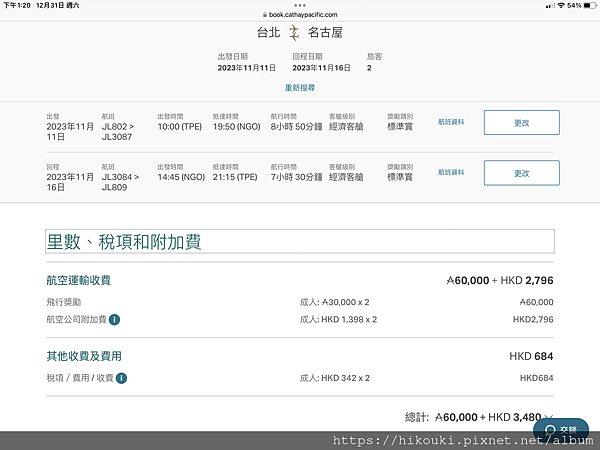Select the HKD2,796 surcharge total

tap(533, 320)
